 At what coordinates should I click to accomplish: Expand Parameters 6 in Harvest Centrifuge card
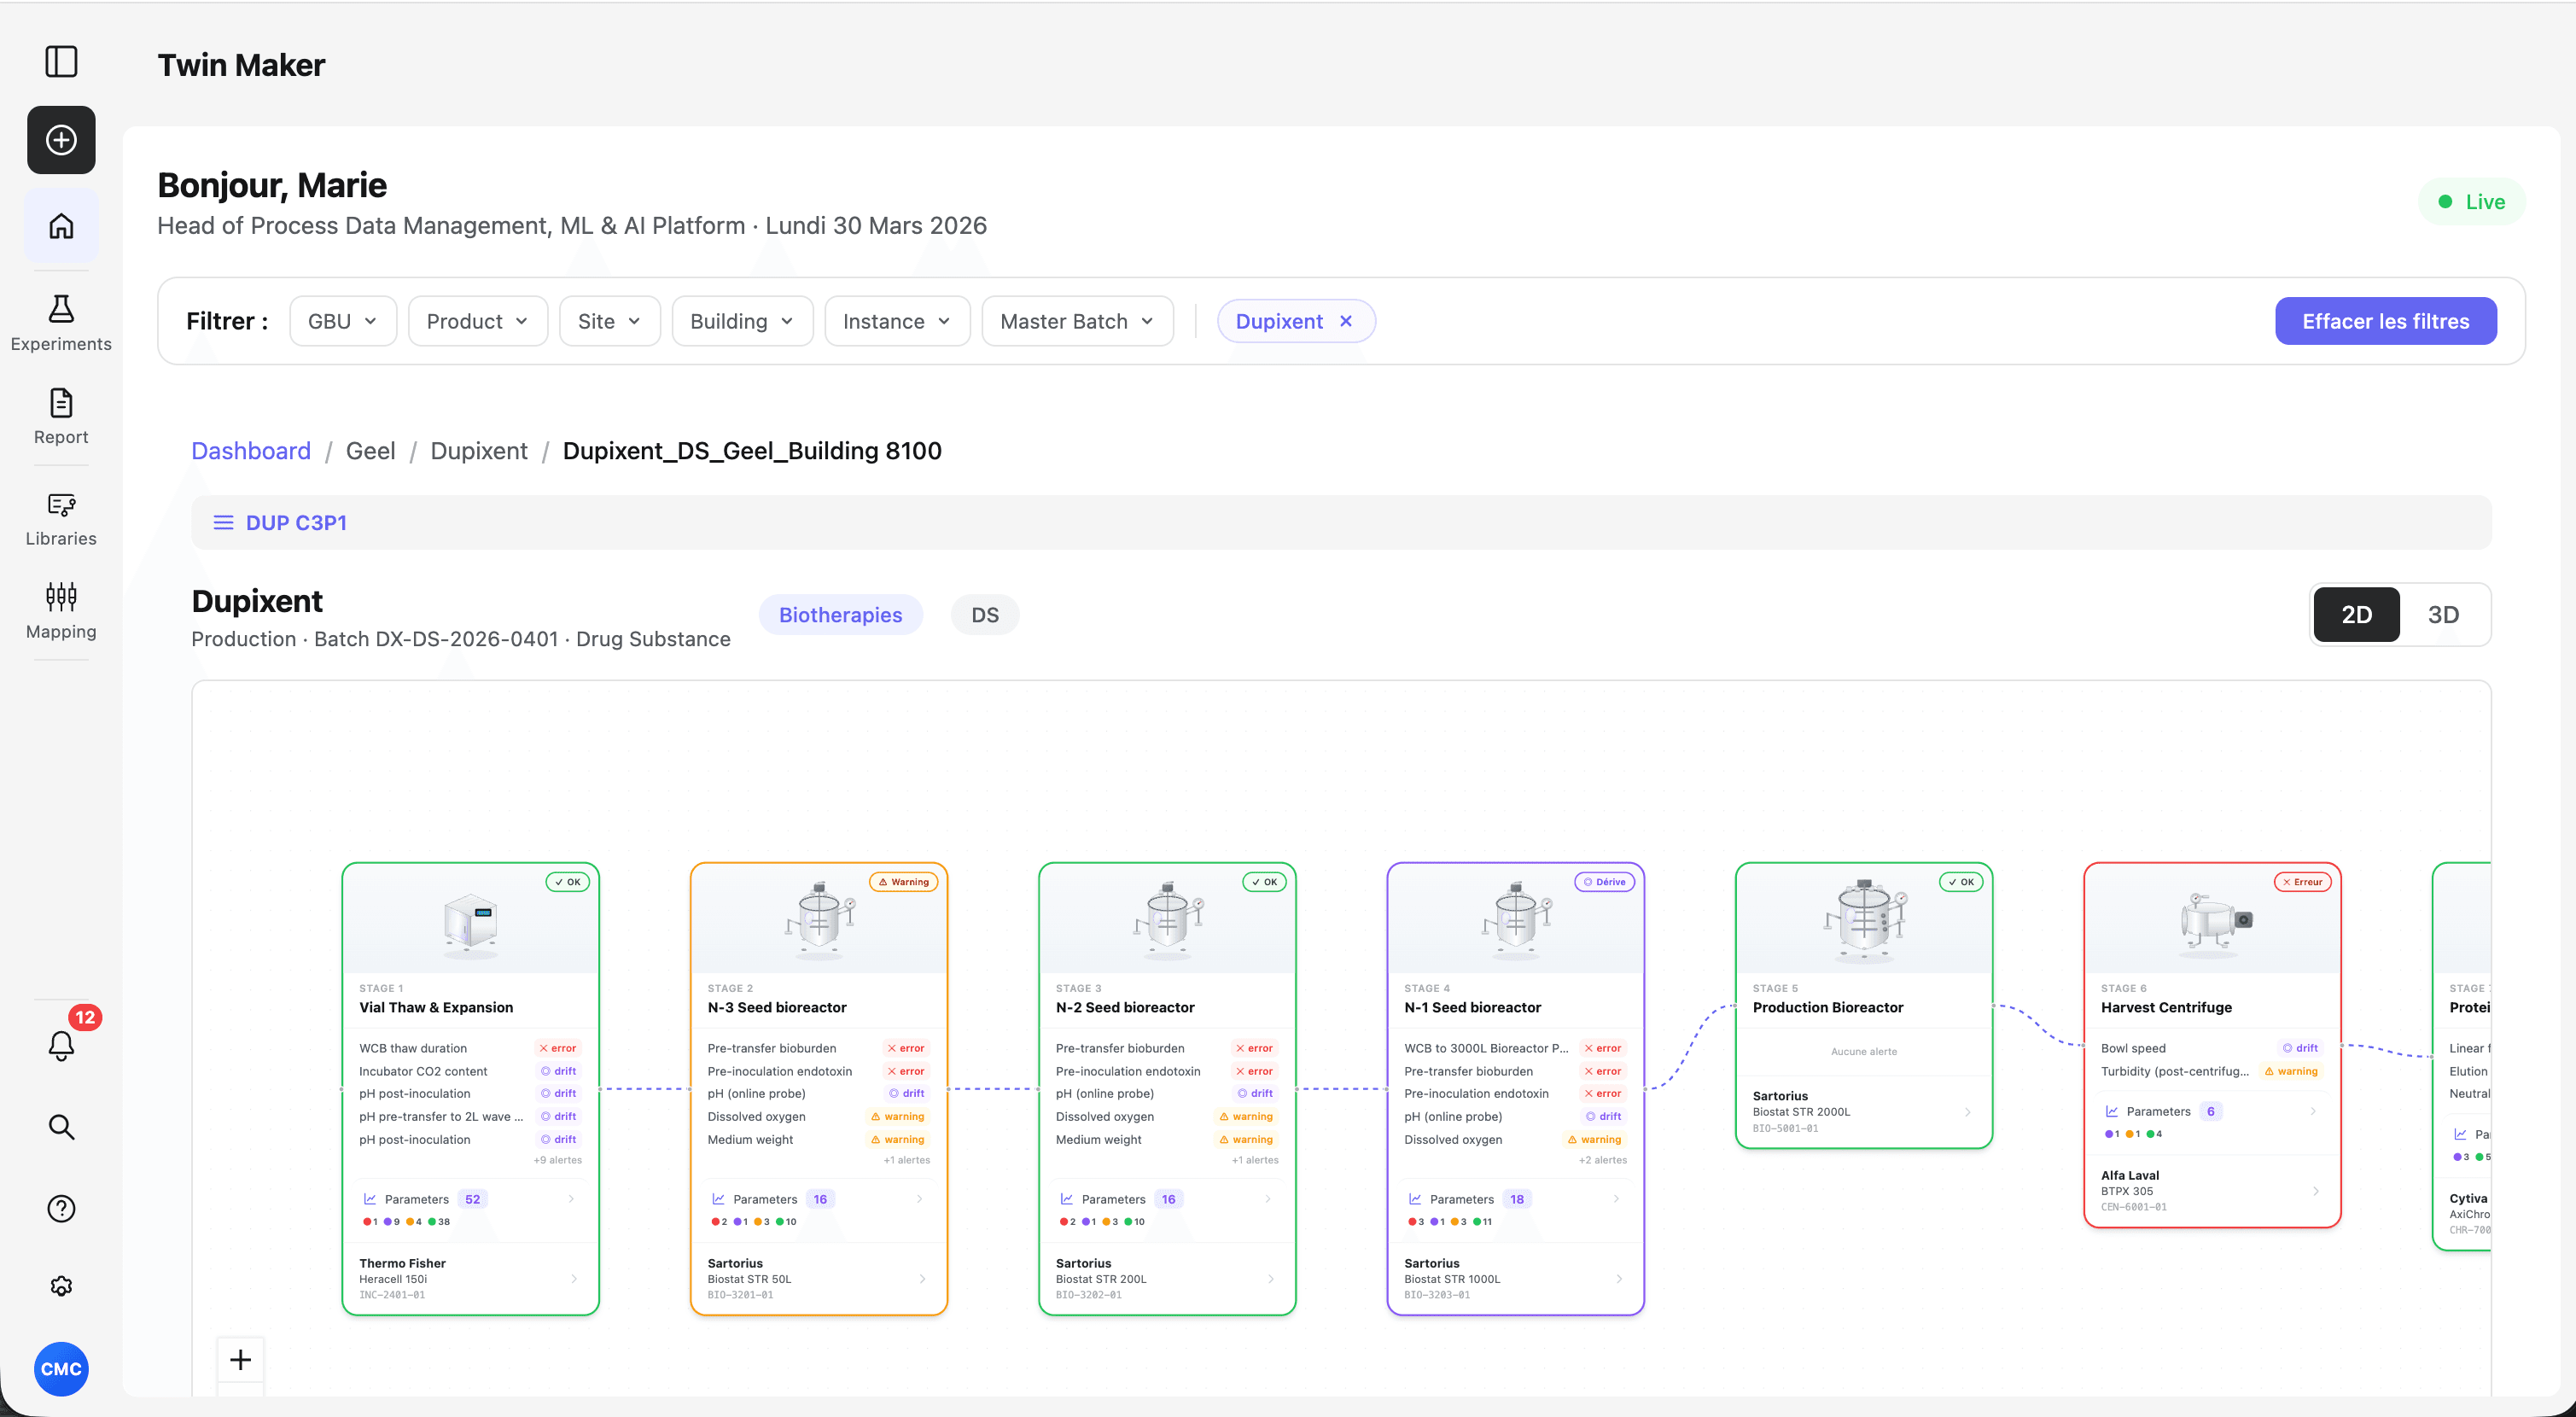point(2211,1111)
